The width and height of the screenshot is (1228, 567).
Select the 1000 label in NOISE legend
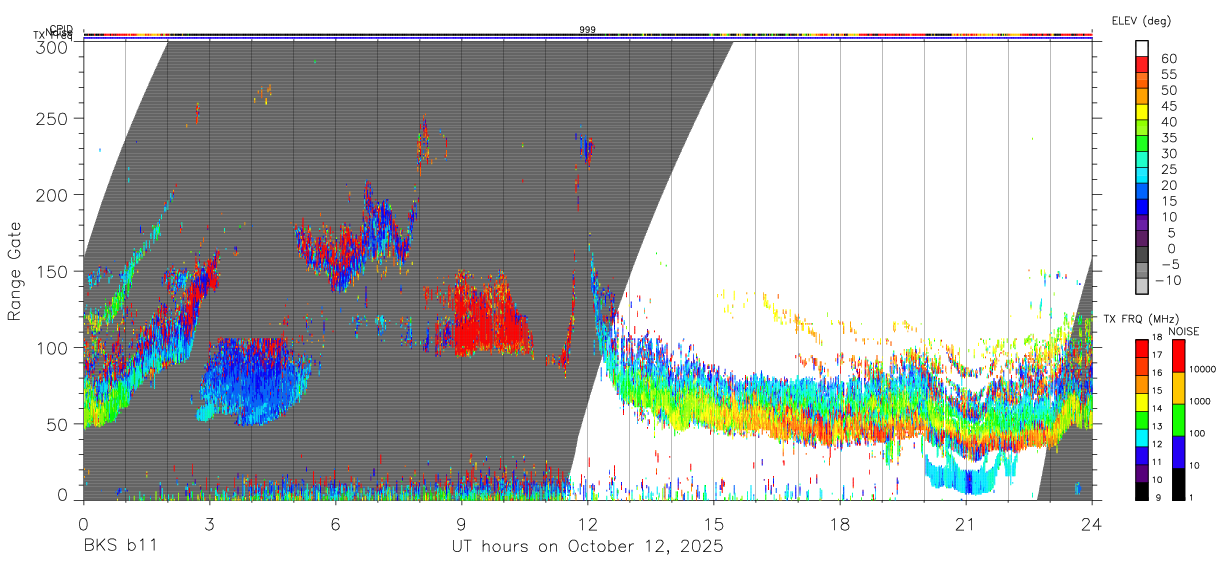point(1198,402)
